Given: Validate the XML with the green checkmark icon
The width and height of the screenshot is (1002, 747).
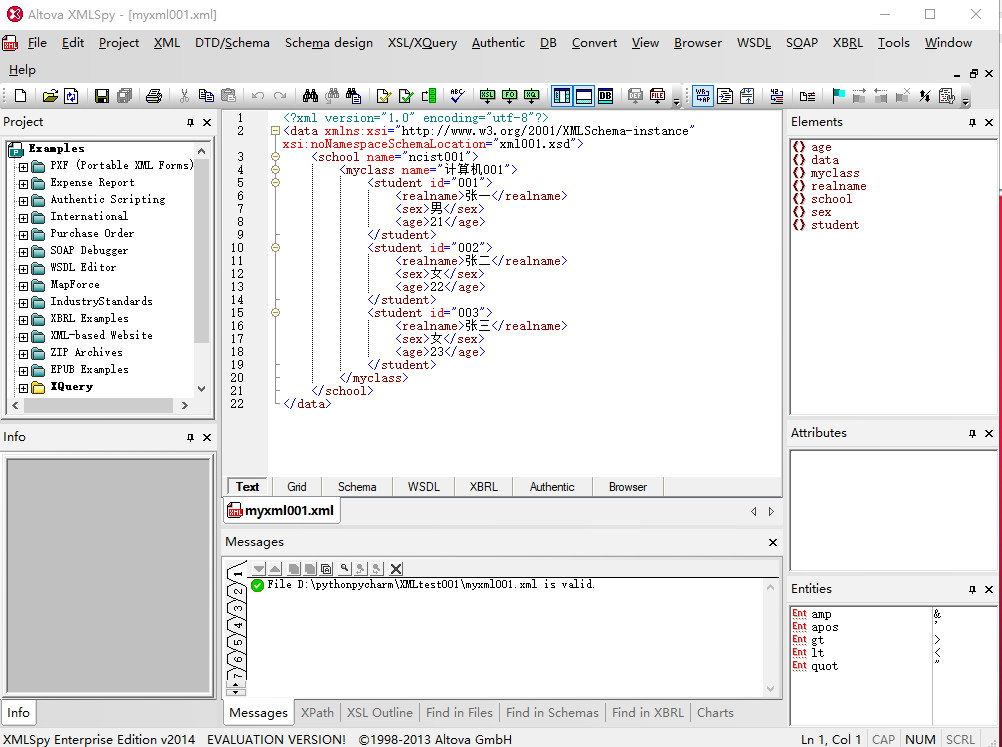Looking at the screenshot, I should [406, 96].
